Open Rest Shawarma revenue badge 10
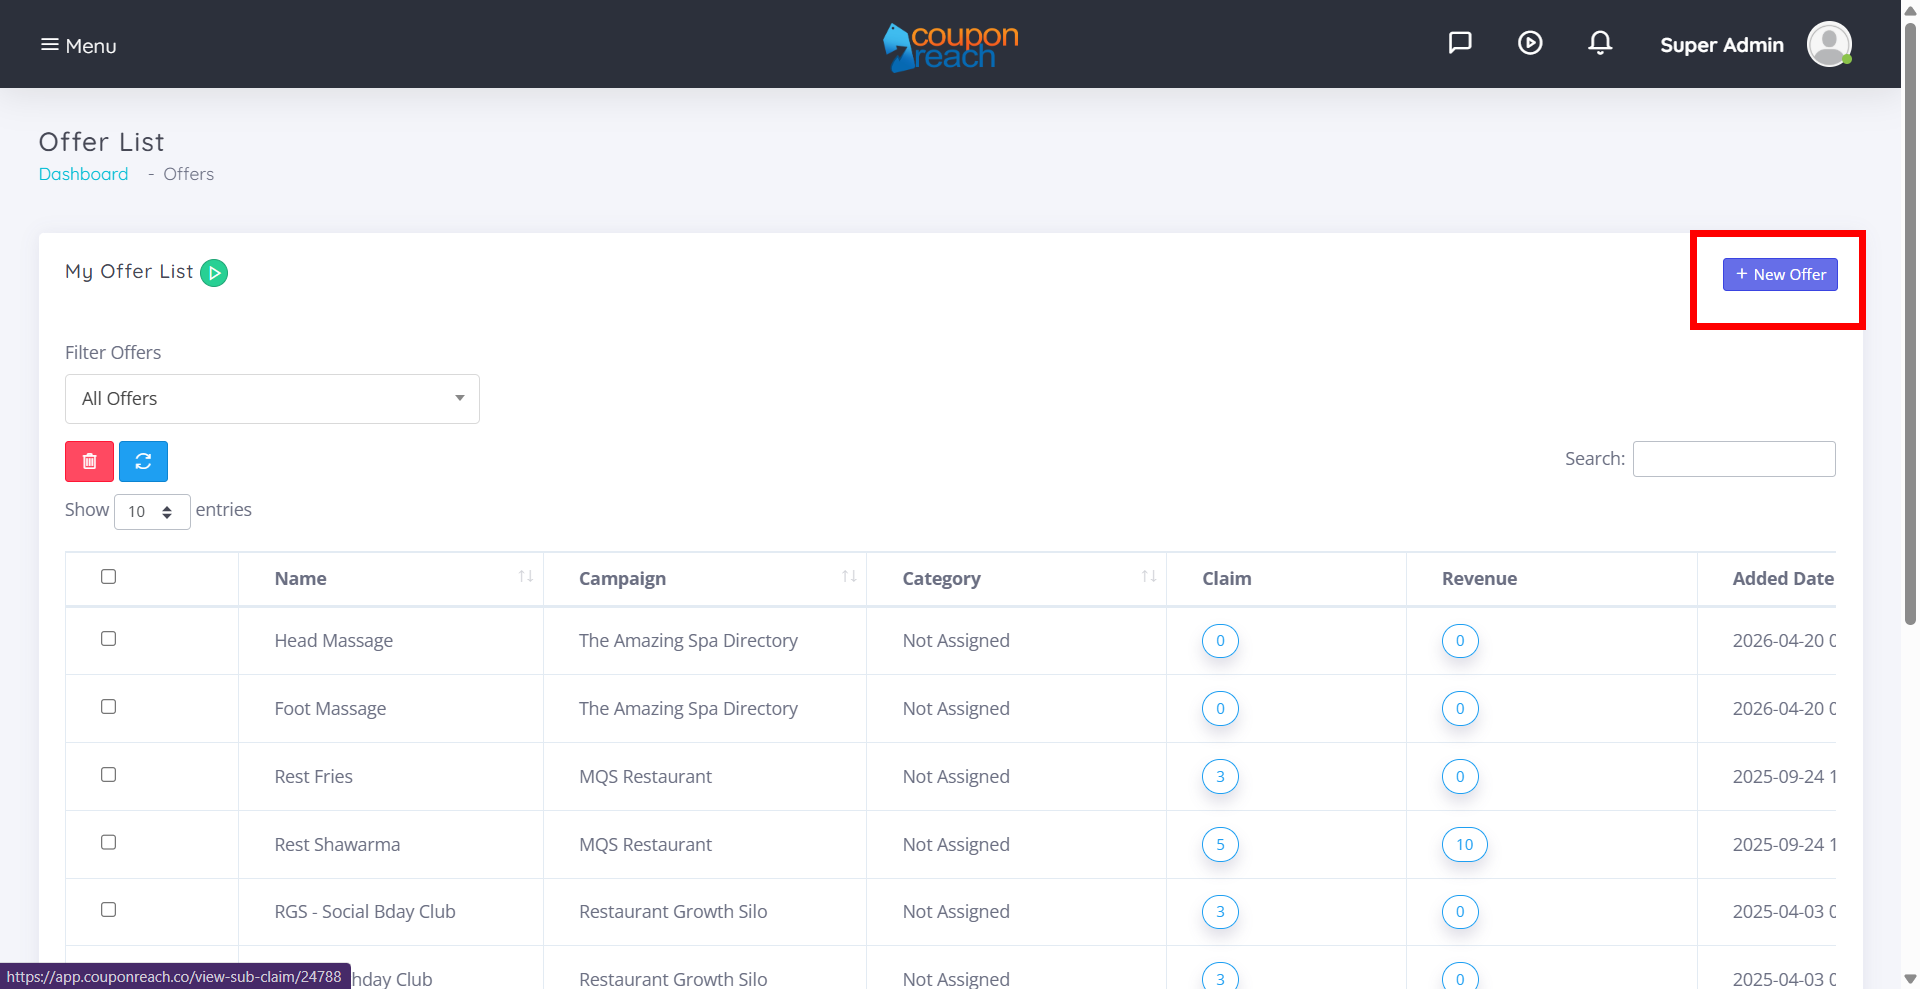 1465,845
